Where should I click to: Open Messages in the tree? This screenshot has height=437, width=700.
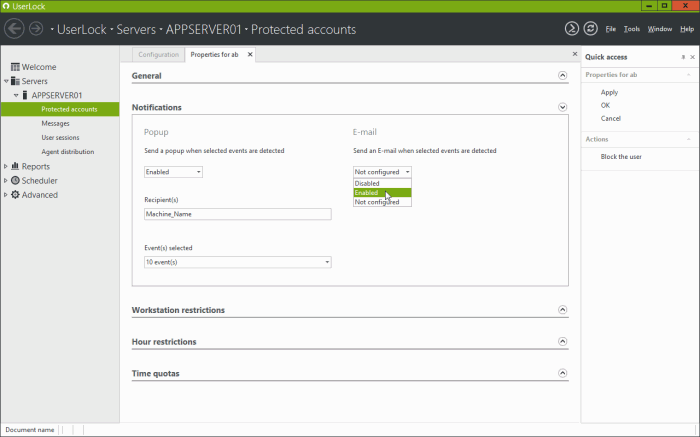[x=55, y=123]
